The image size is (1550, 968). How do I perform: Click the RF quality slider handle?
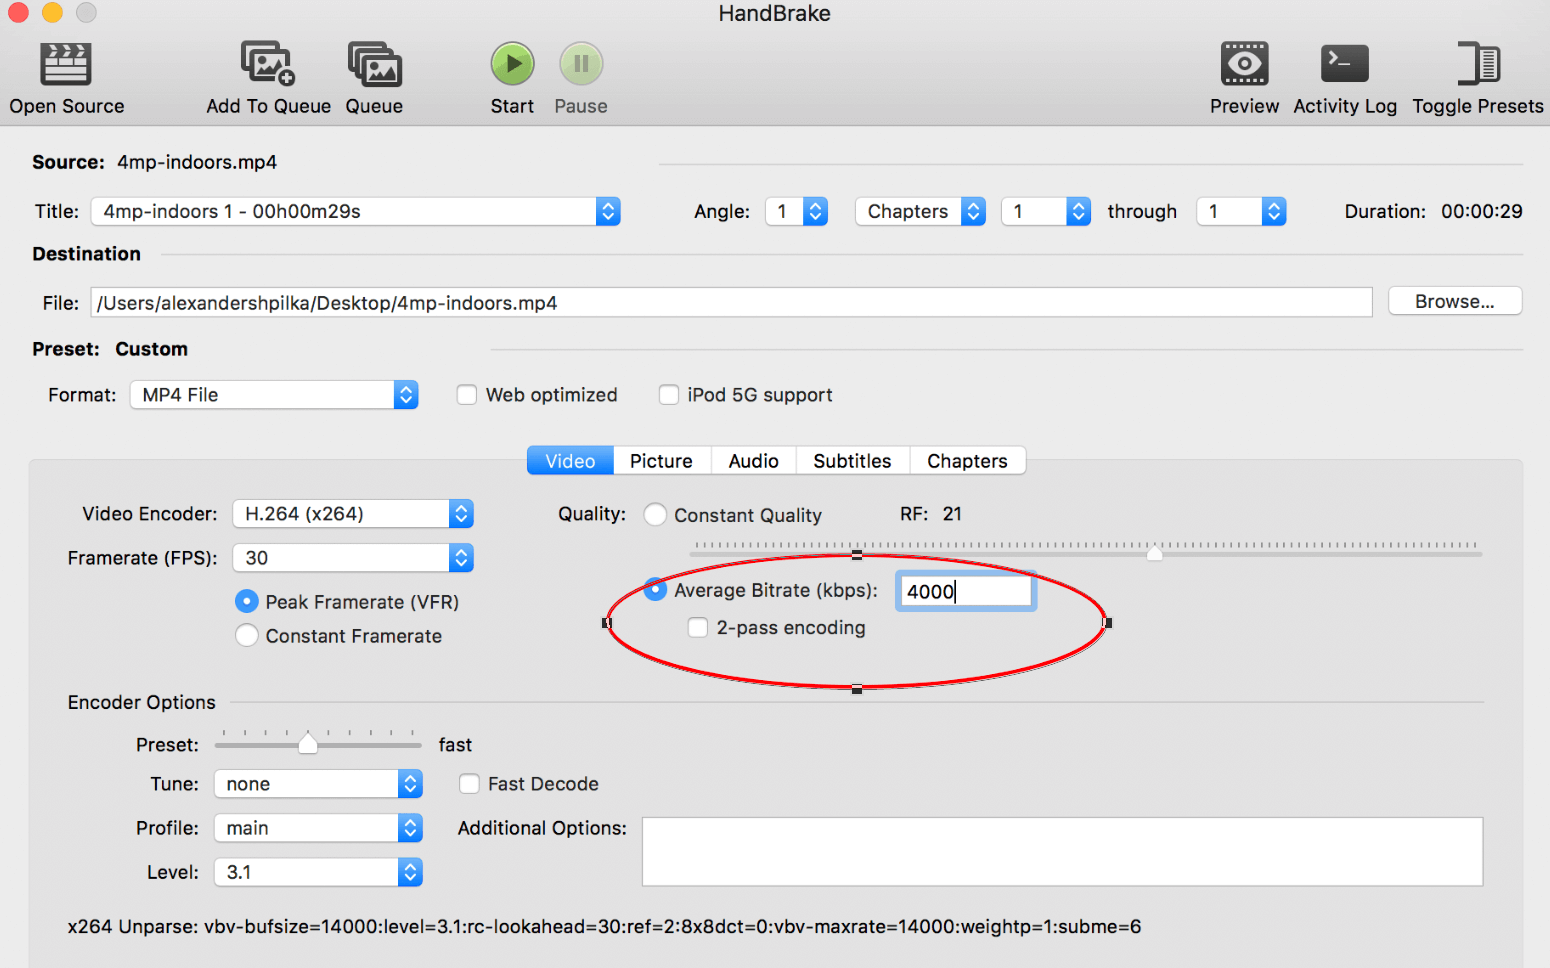point(1154,552)
